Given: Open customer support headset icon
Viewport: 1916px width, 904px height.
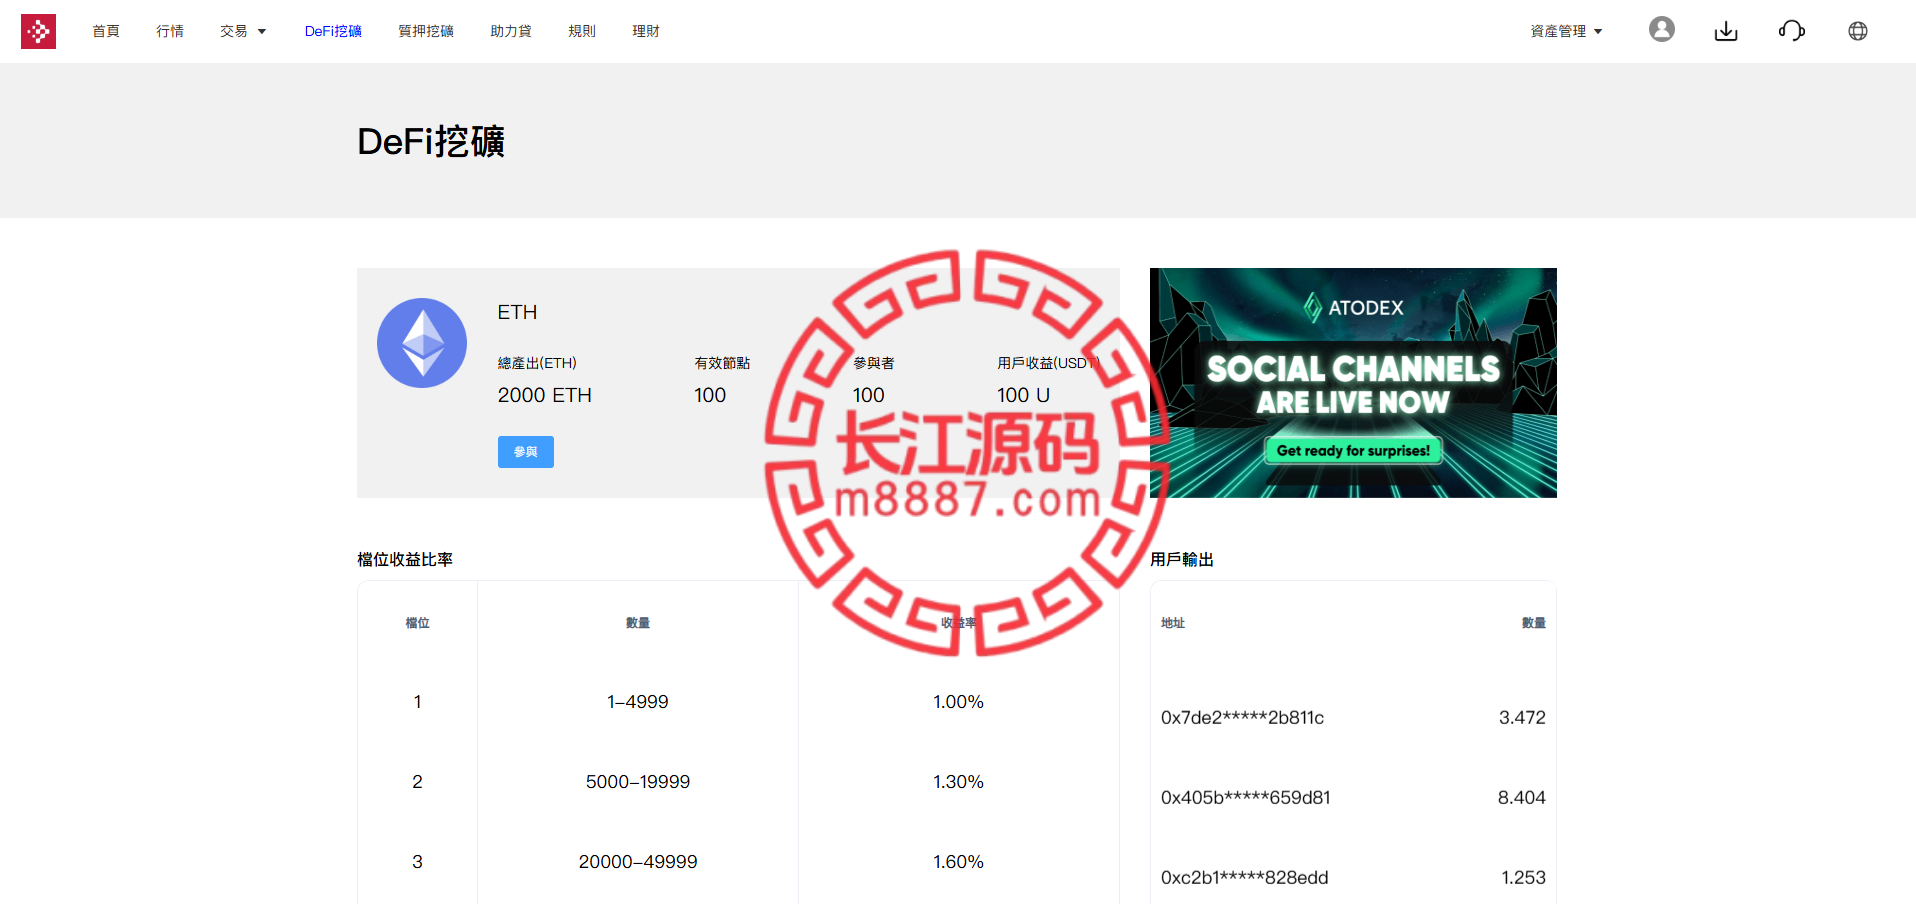Looking at the screenshot, I should [1792, 31].
